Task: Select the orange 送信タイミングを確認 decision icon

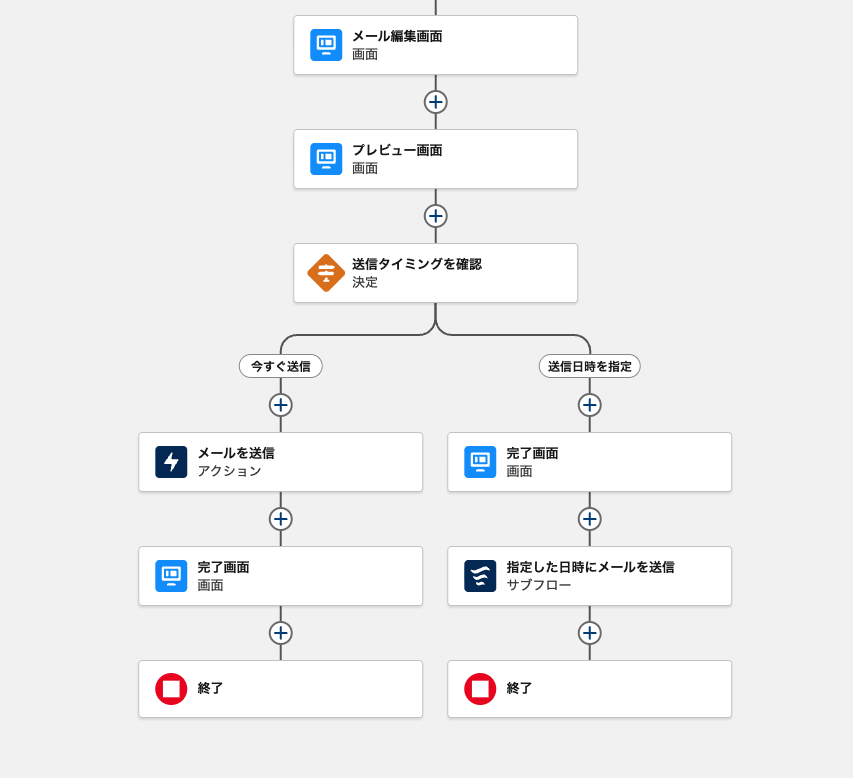Action: (326, 273)
